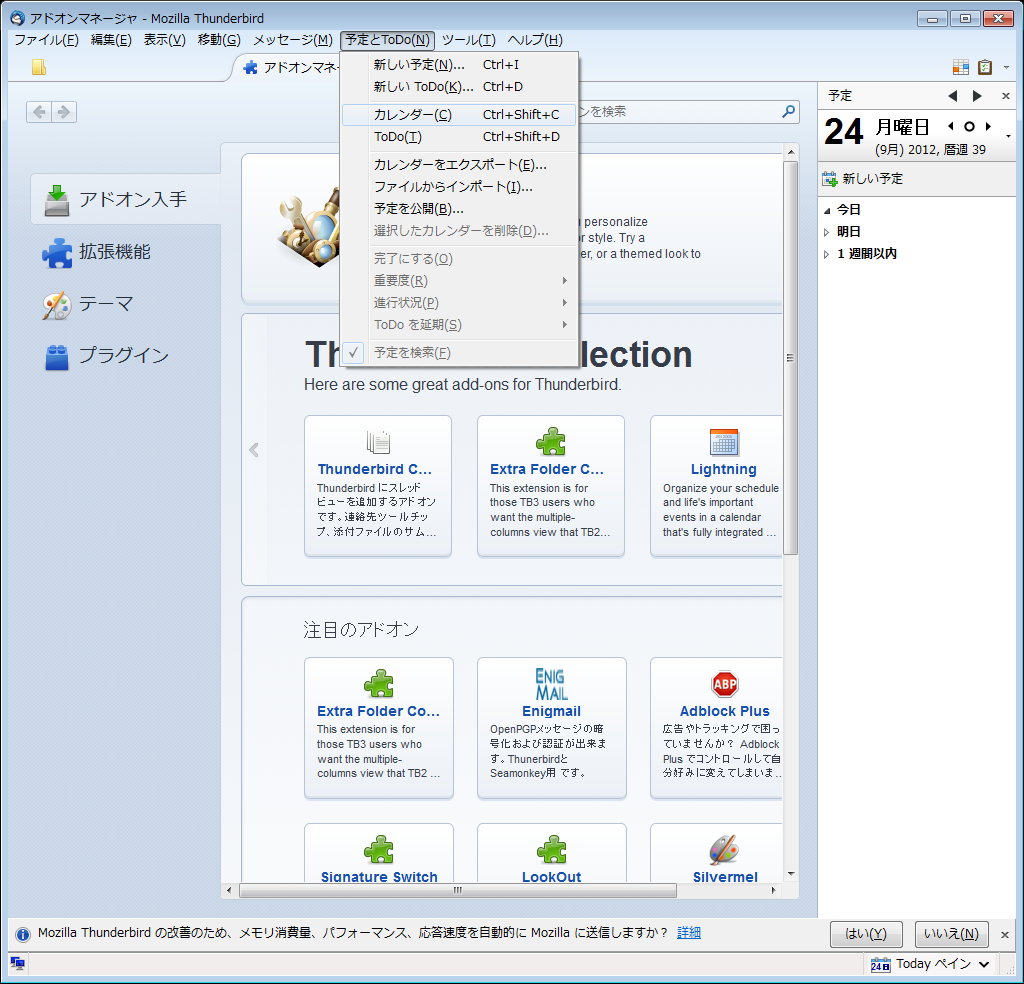1024x984 pixels.
Task: Click the Adblock Plus ABP icon
Action: (725, 684)
